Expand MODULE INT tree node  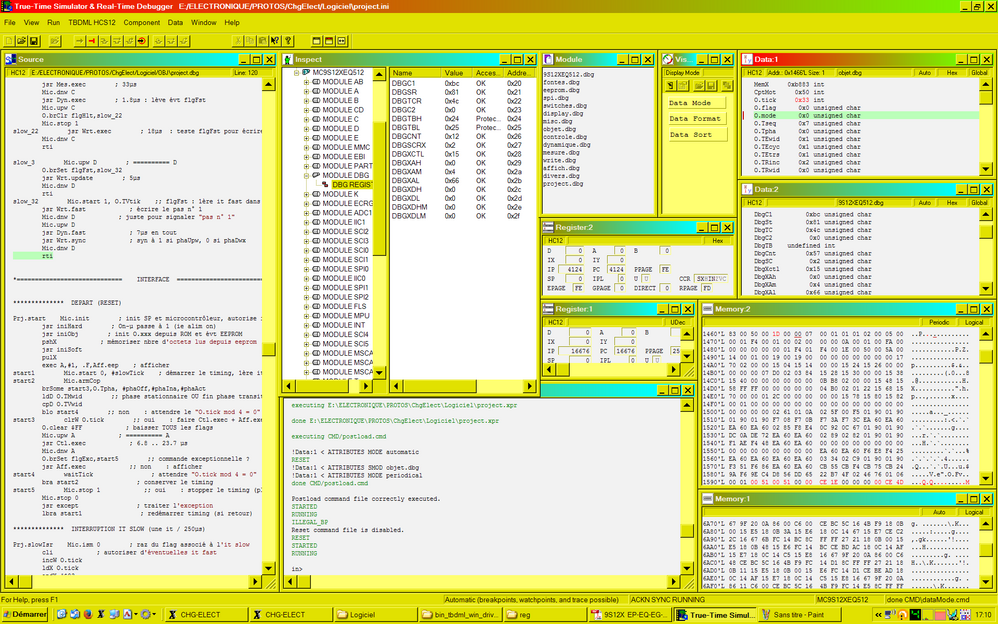coord(306,325)
